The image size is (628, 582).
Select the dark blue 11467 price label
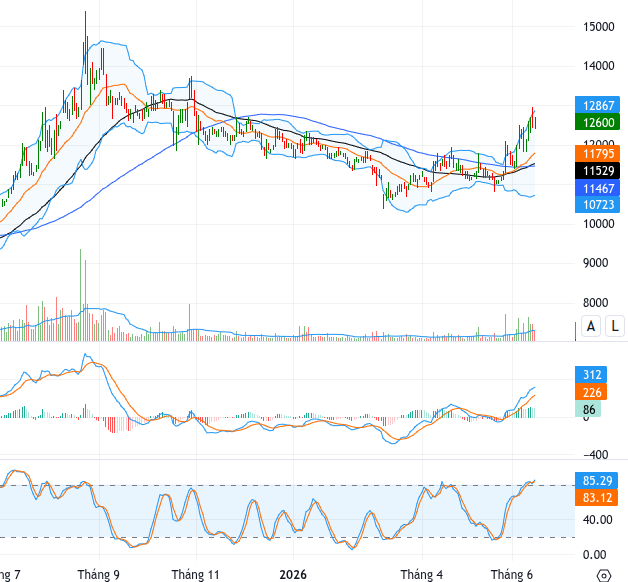[x=597, y=188]
